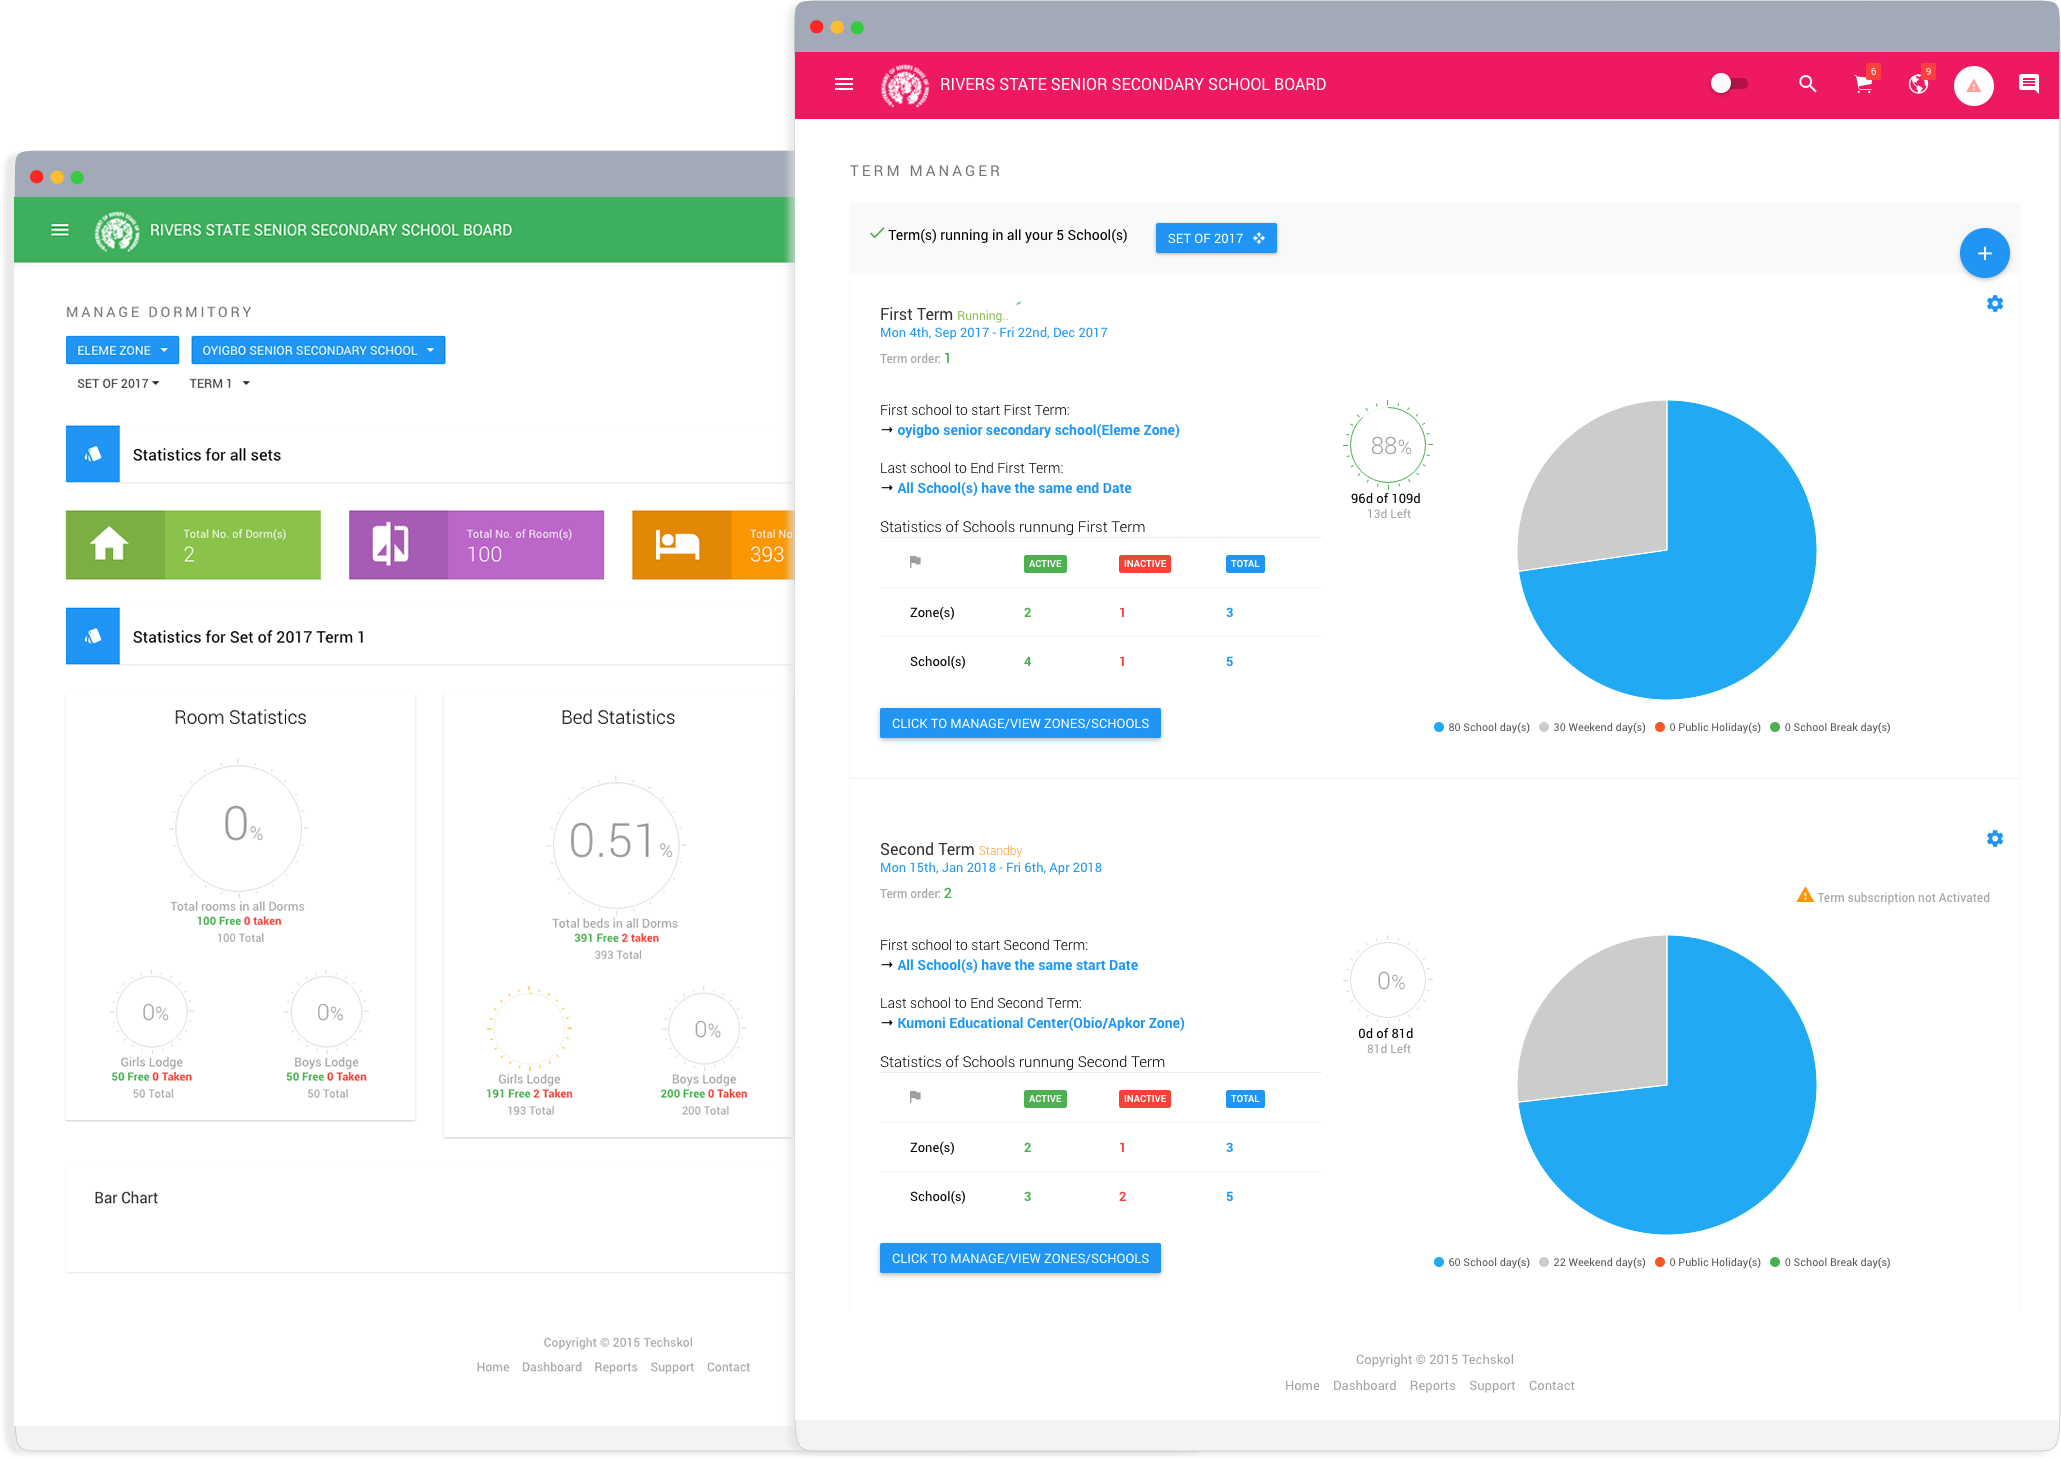Click the 0.51% bed statistics dial
Image resolution: width=2061 pixels, height=1458 pixels.
coord(616,844)
